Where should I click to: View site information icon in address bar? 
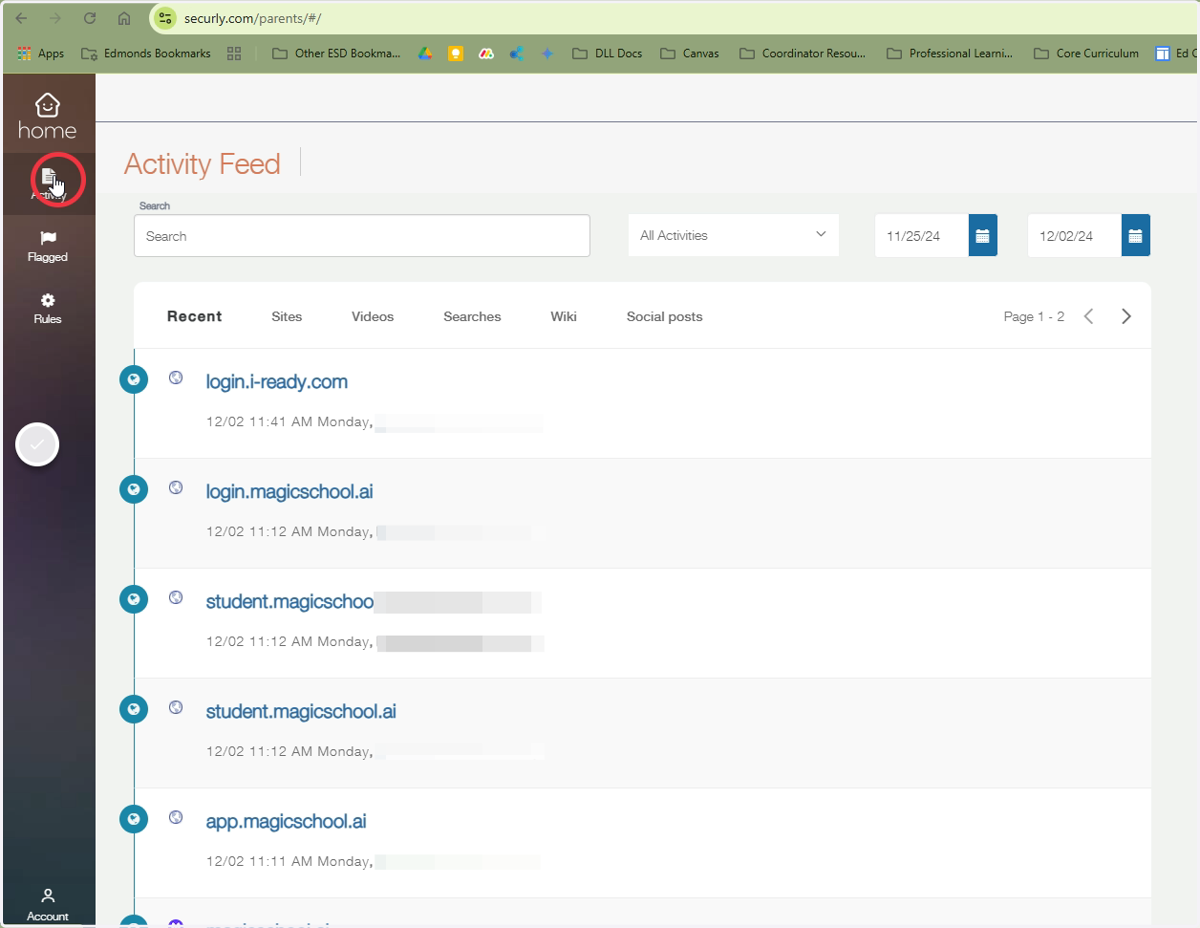pyautogui.click(x=166, y=18)
